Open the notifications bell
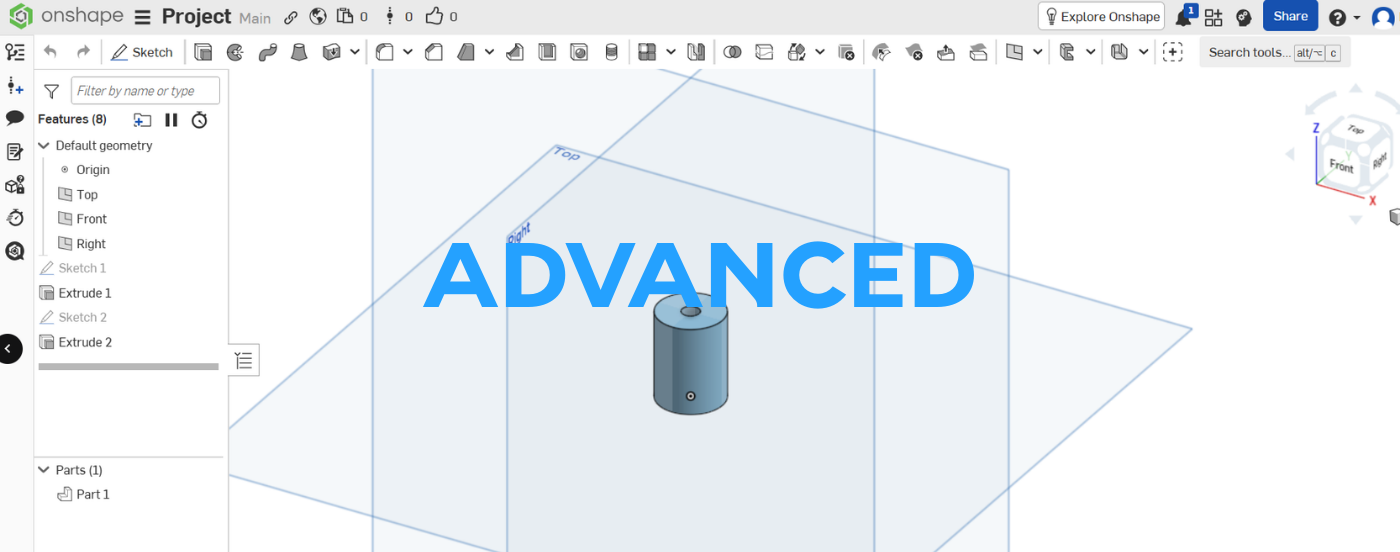 [x=1183, y=17]
